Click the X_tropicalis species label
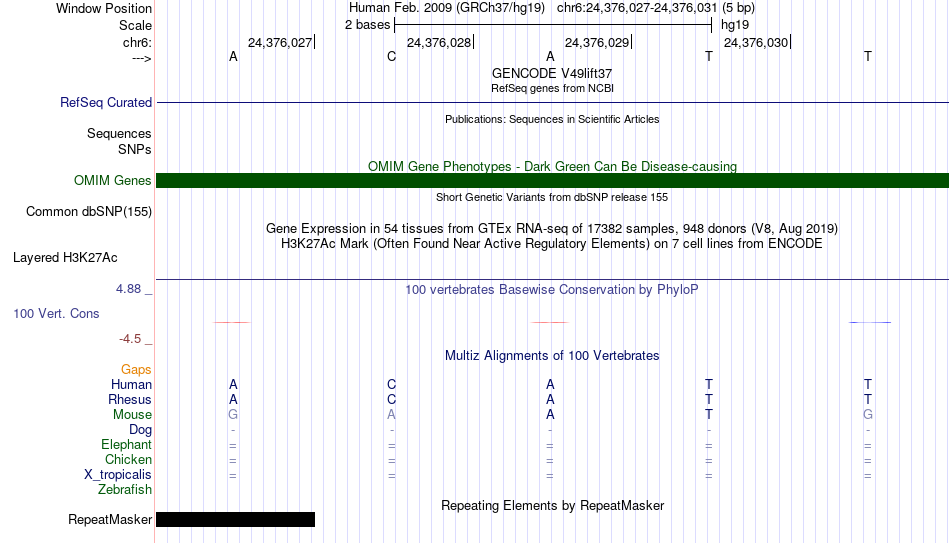This screenshot has width=950, height=543. 118,475
